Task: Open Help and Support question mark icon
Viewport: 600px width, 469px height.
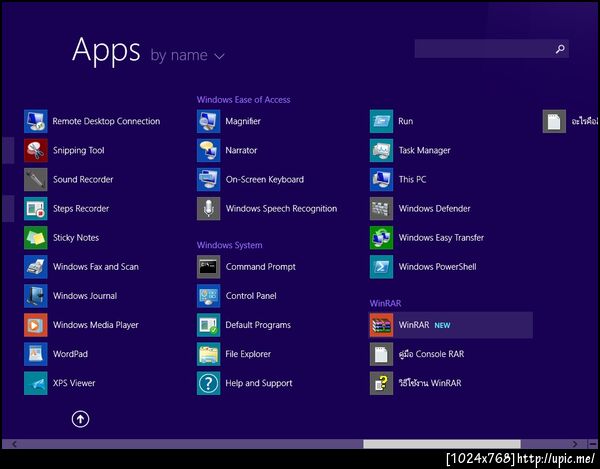Action: (209, 383)
